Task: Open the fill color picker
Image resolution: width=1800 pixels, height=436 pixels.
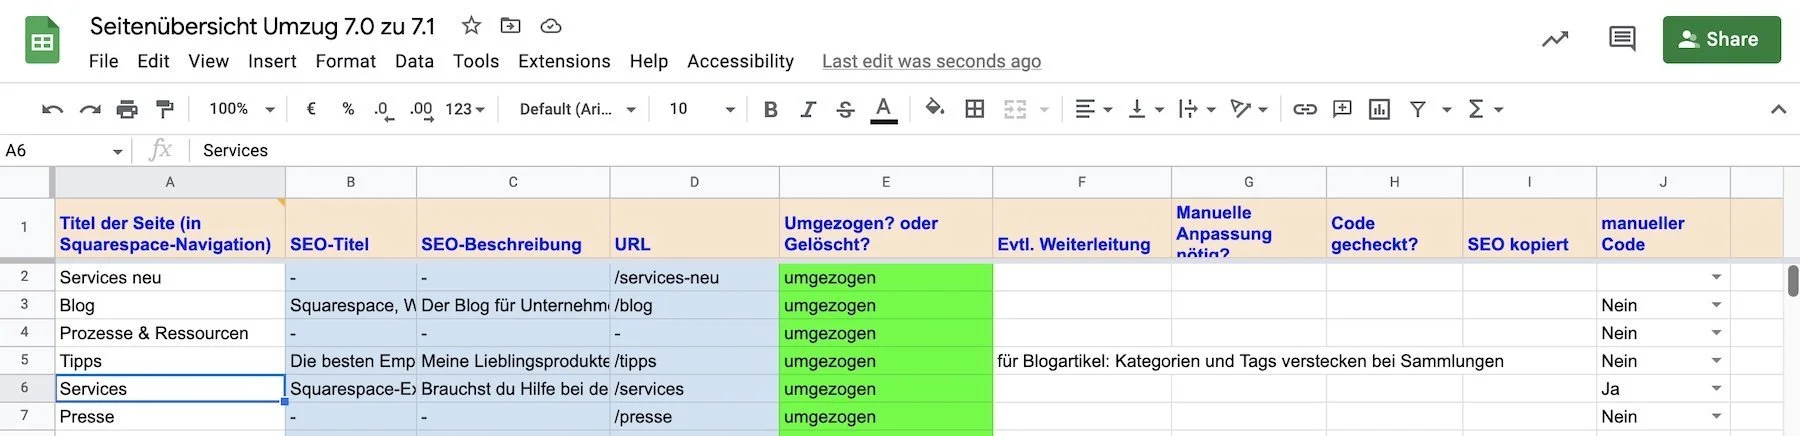Action: 935,108
